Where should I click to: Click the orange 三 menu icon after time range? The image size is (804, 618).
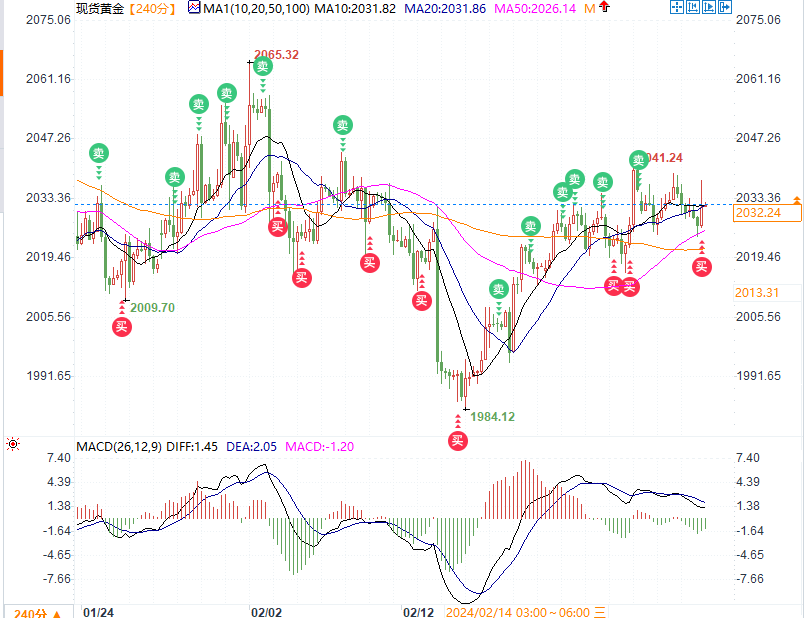pos(600,612)
